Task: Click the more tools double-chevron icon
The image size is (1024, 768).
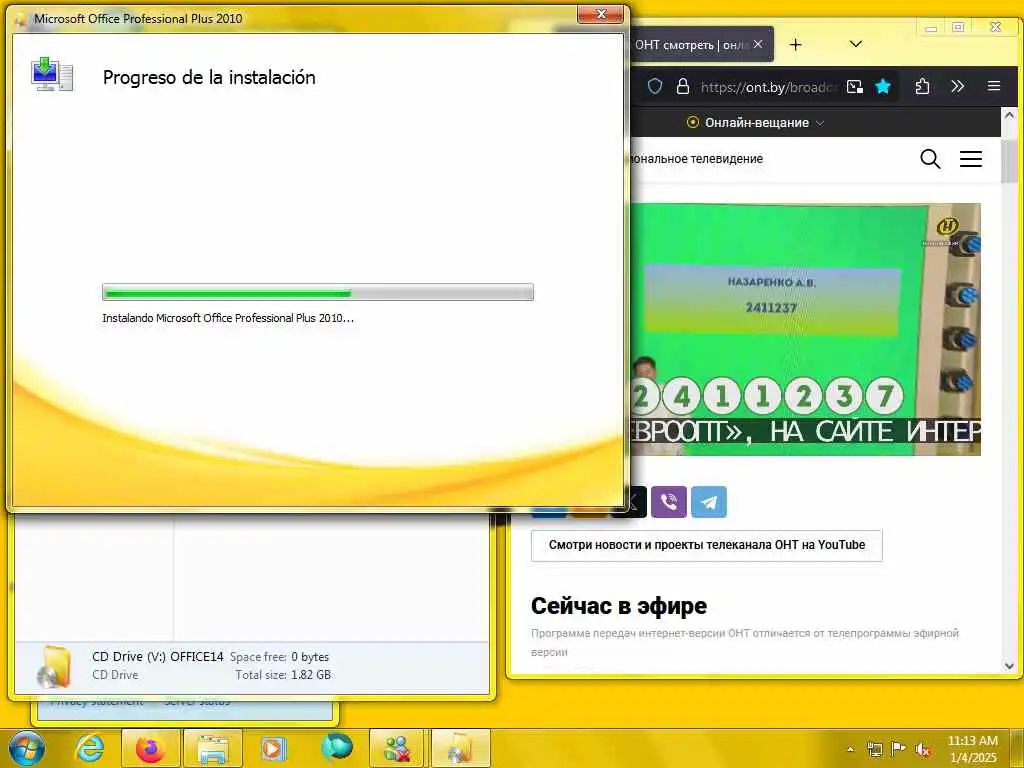Action: click(957, 86)
